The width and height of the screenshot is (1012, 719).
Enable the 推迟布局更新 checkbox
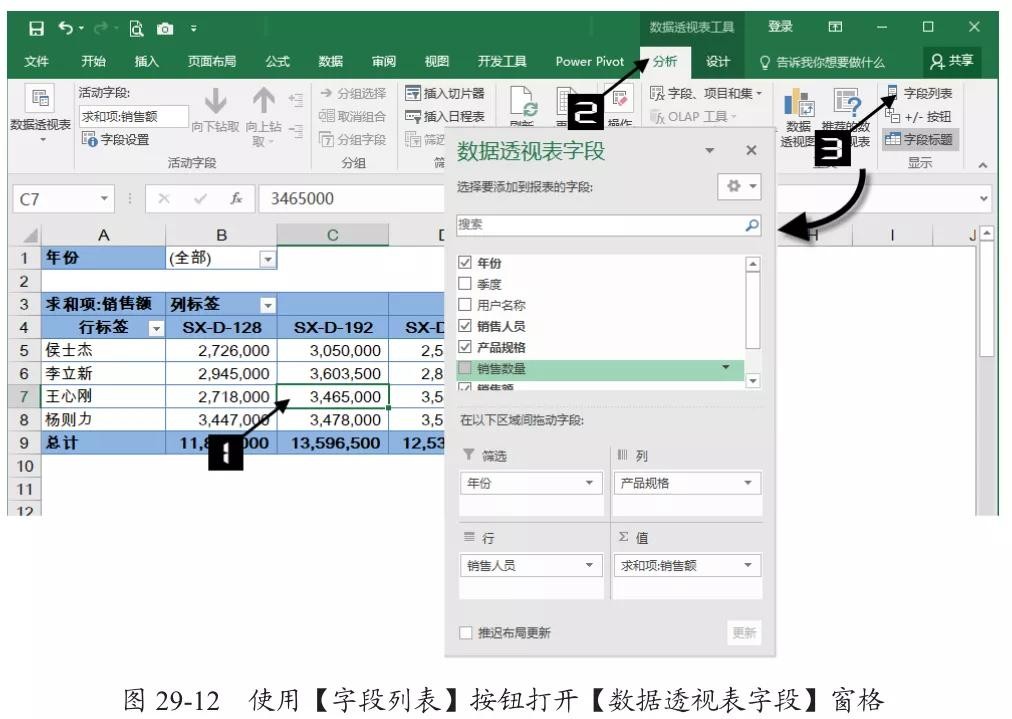pyautogui.click(x=463, y=633)
